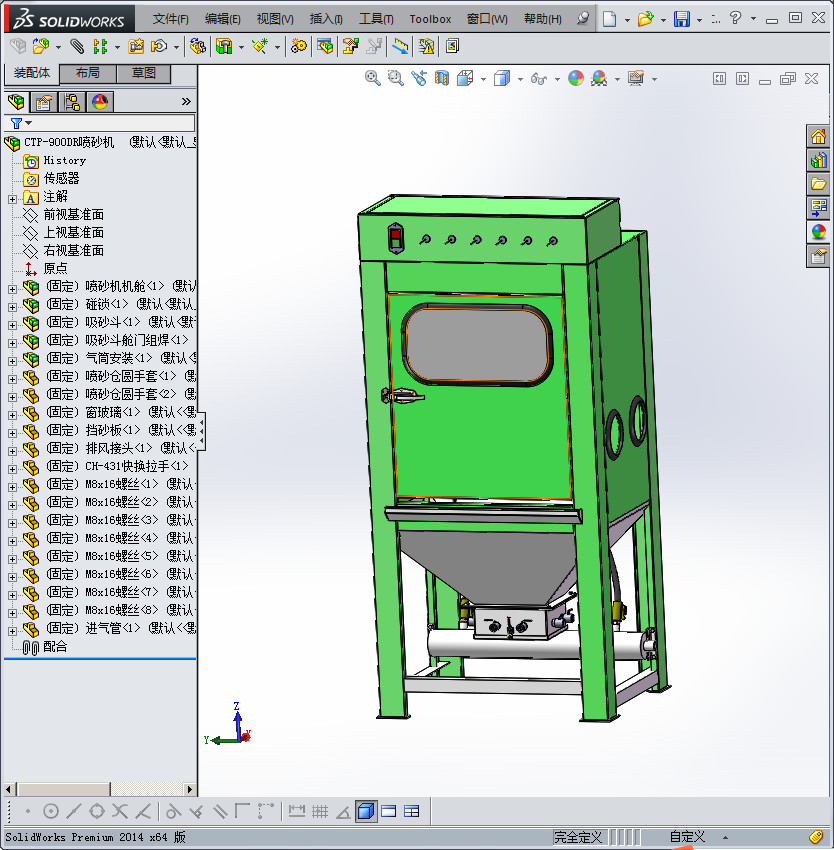Toggle the shaded-with-edges display cube button
Image resolution: width=834 pixels, height=850 pixels.
point(366,811)
